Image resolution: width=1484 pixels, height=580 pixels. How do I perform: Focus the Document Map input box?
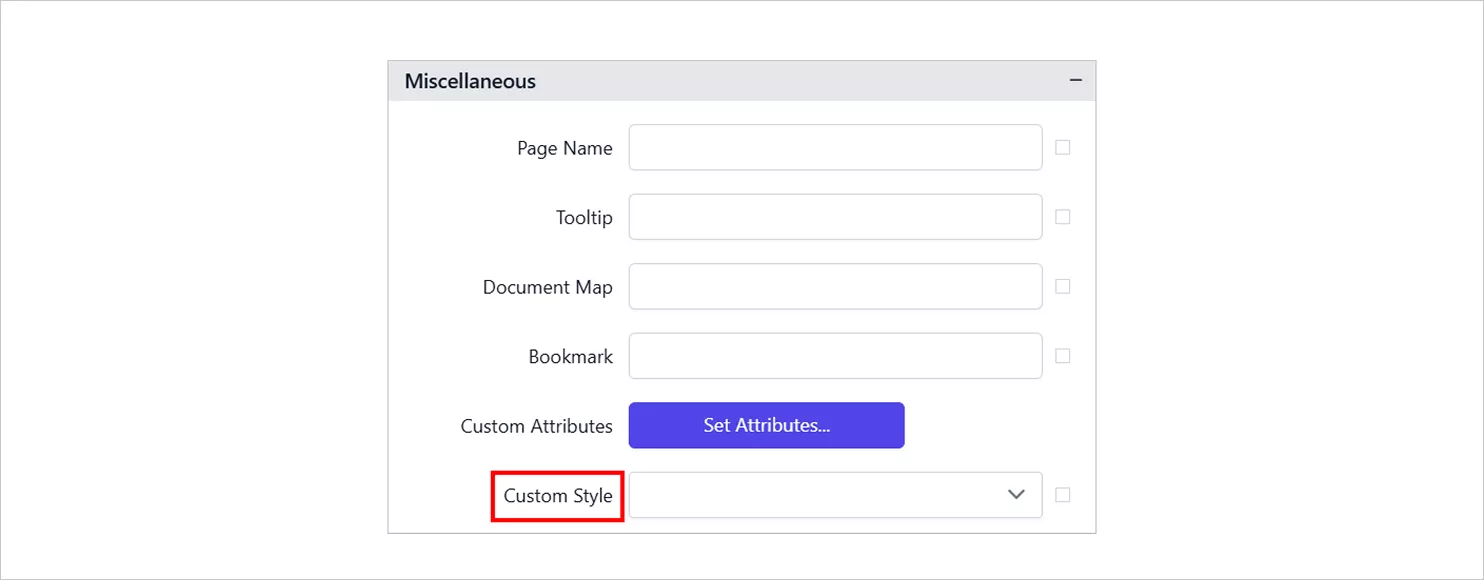tap(835, 287)
